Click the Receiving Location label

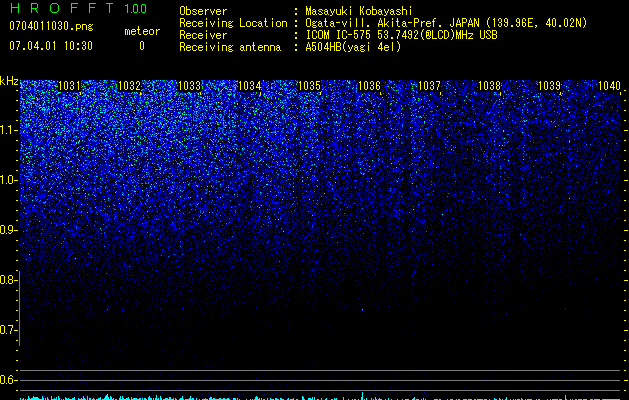233,23
